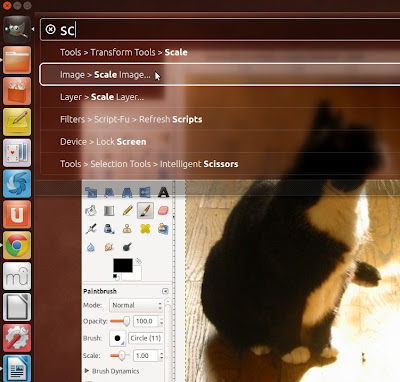The height and width of the screenshot is (382, 400).
Task: Launch Google Chrome from the launcher
Action: 17,245
